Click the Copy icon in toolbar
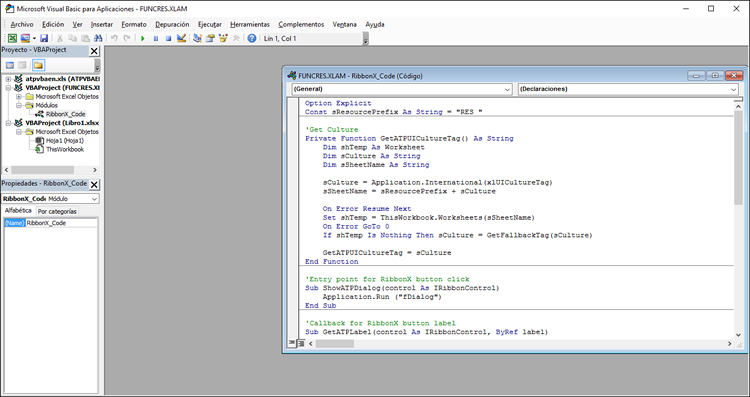The image size is (750, 397). click(73, 38)
